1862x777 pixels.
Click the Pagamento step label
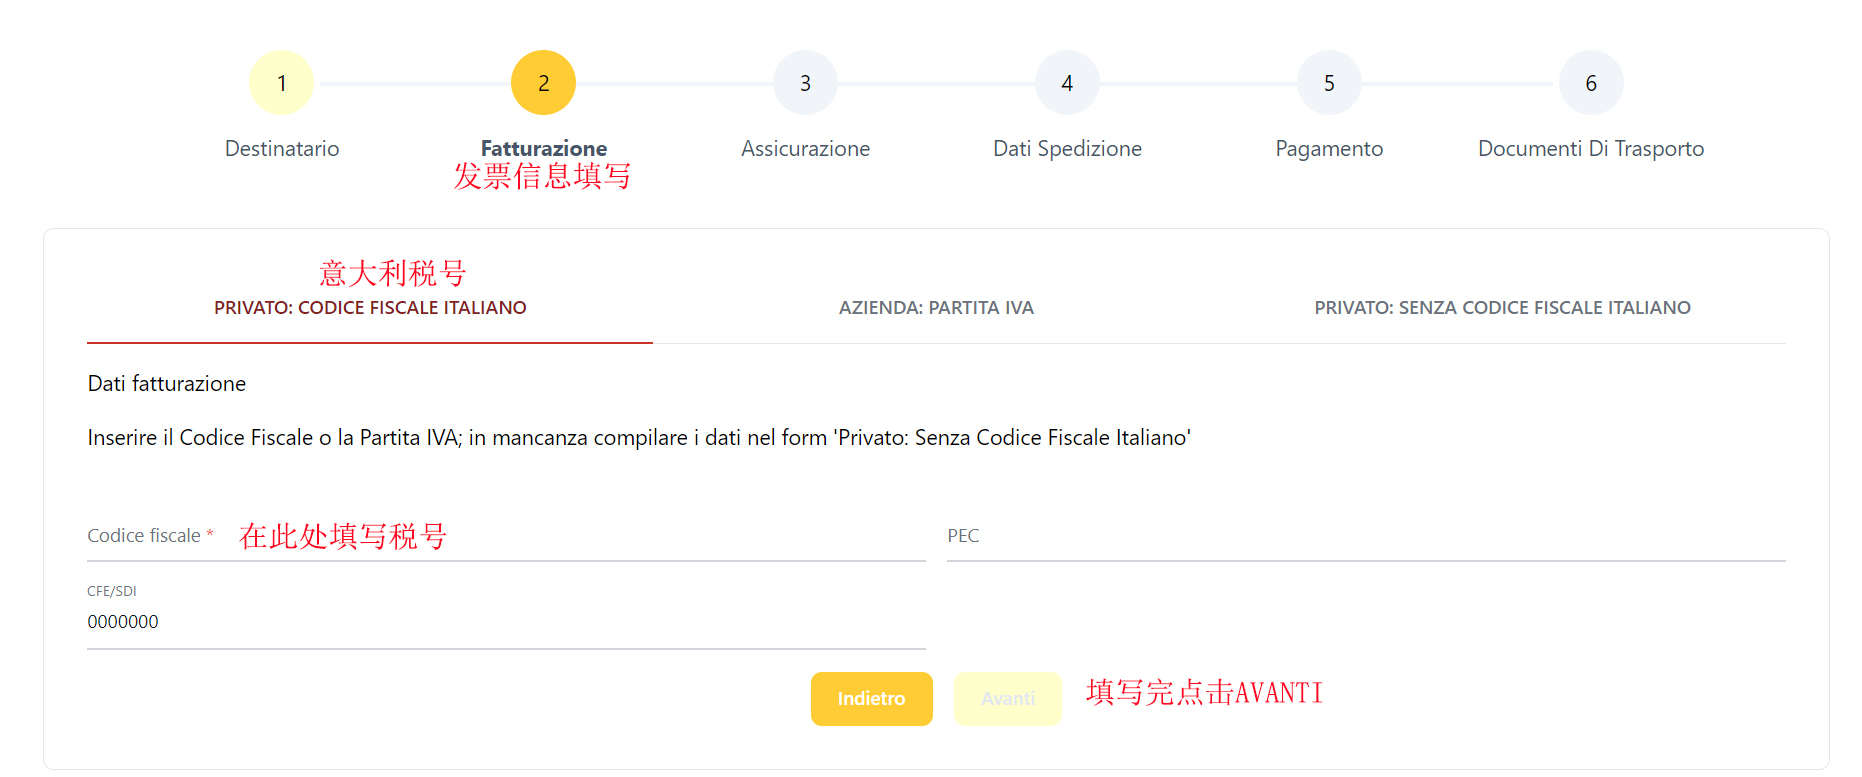click(1329, 149)
